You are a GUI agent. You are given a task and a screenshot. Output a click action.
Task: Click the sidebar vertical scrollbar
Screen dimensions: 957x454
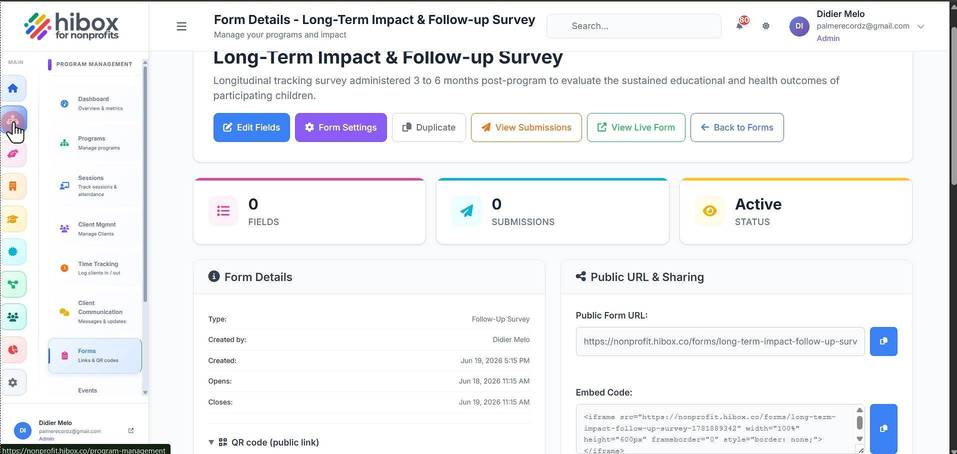[x=145, y=183]
